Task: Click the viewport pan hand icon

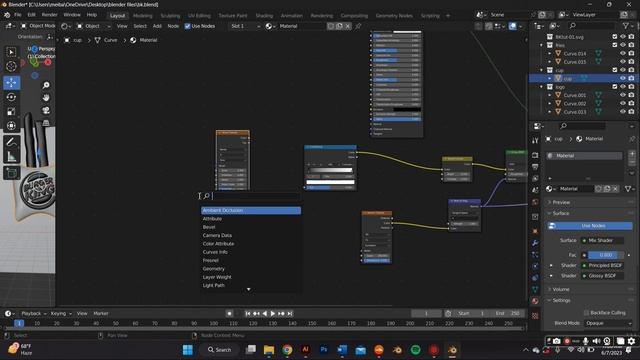Action: click(x=46, y=98)
